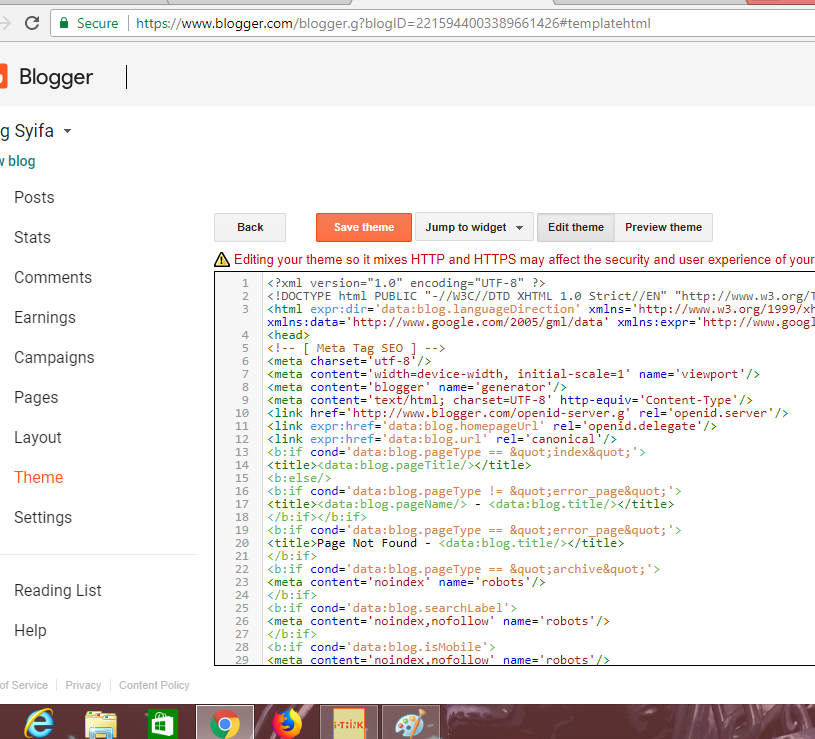Click the Preview theme button
Screen dimensions: 815x739
click(x=663, y=227)
